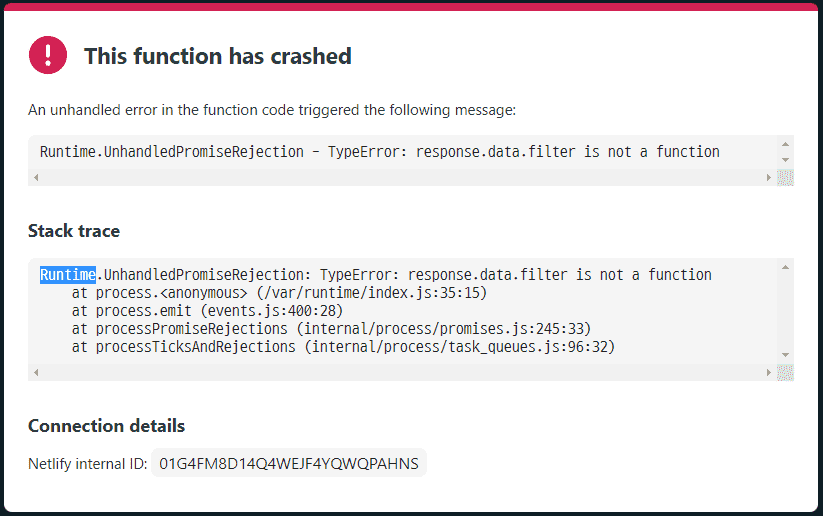Click the up arrow of the stack trace scrollbar

pyautogui.click(x=785, y=267)
